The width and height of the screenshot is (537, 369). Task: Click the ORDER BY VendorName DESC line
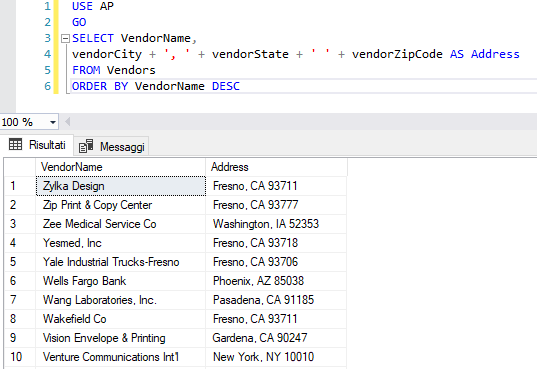156,86
